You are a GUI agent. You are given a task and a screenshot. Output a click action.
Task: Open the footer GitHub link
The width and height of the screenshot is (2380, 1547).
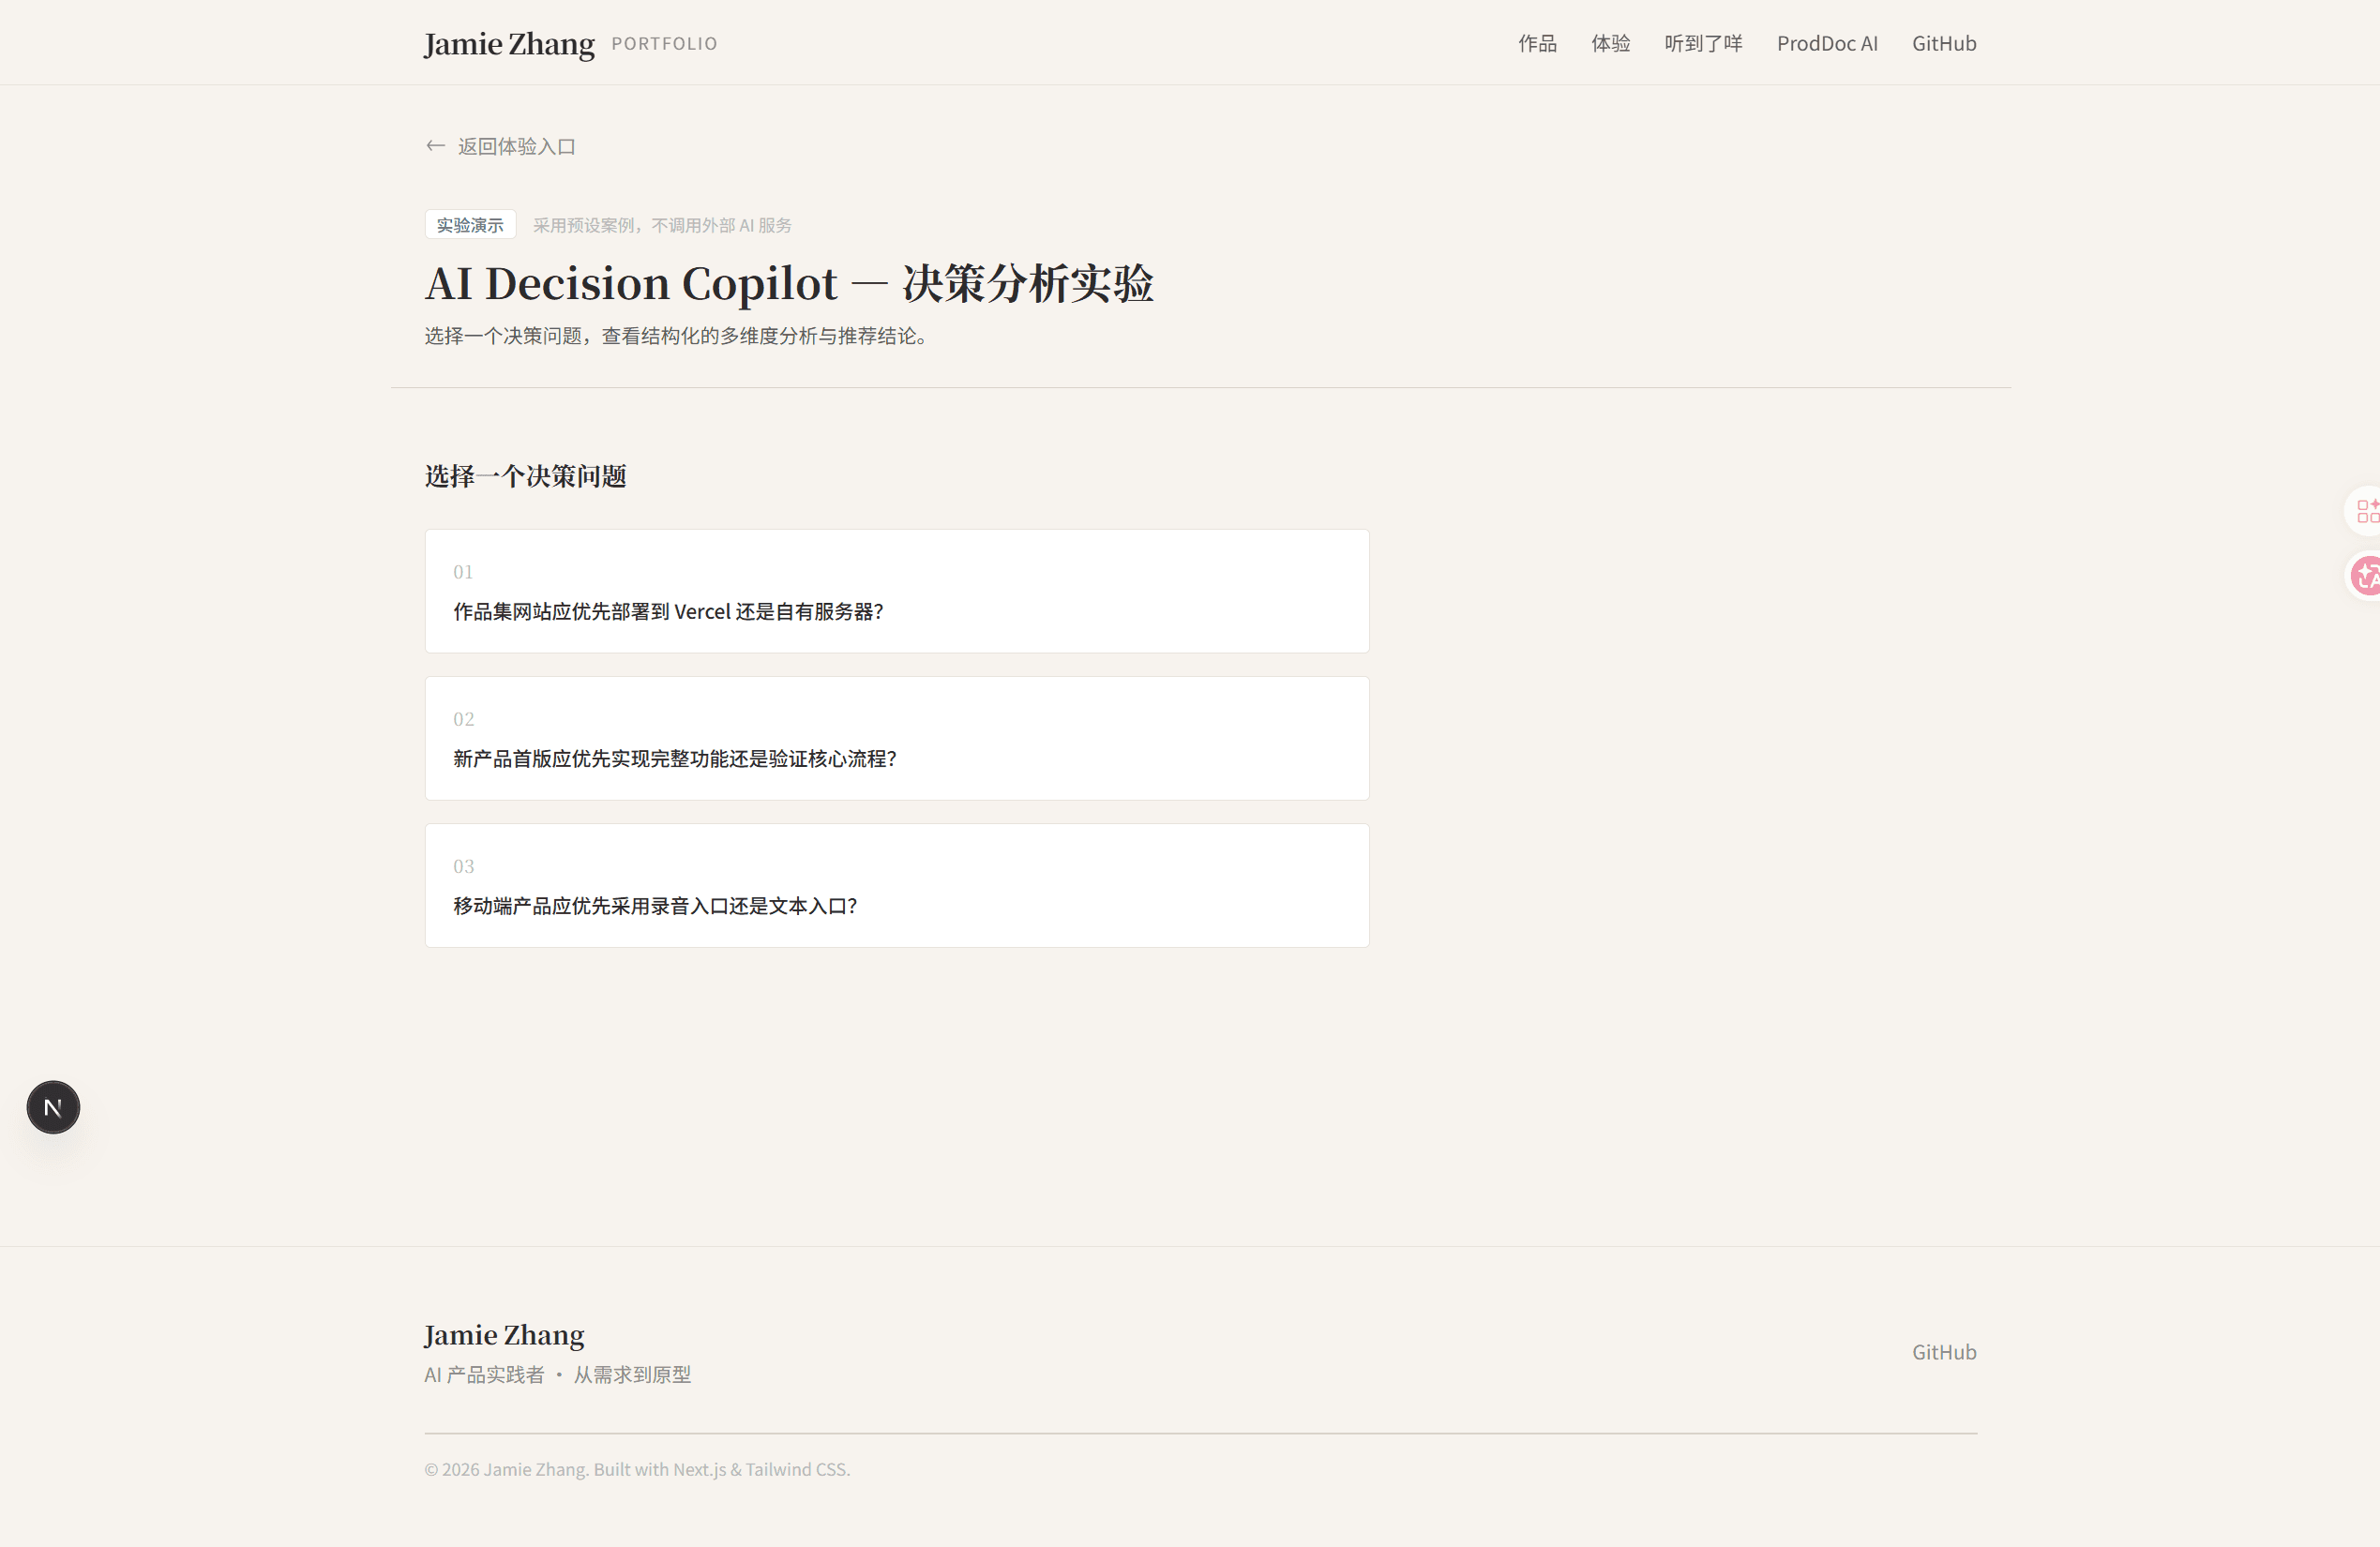click(1944, 1352)
